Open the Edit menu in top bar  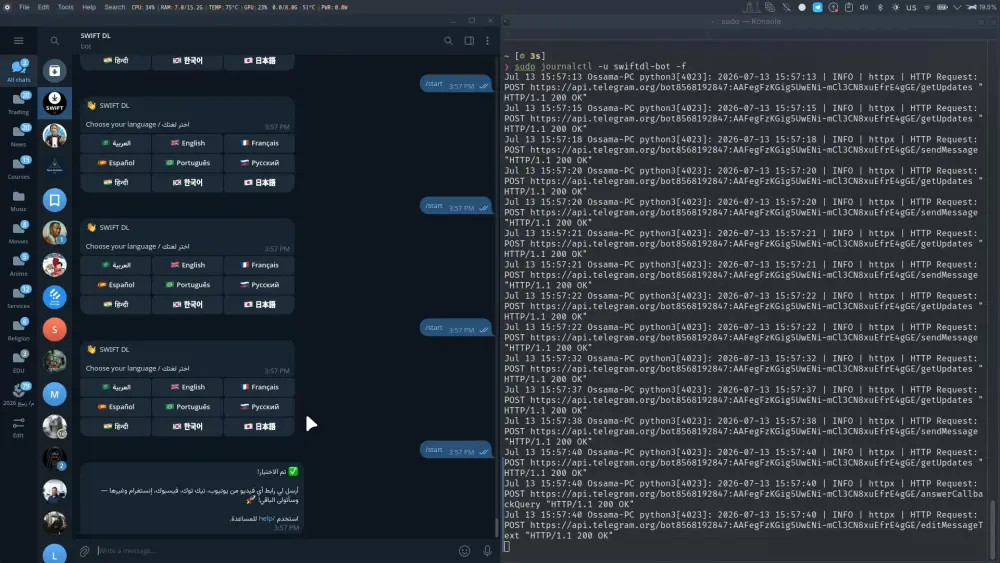coord(43,7)
